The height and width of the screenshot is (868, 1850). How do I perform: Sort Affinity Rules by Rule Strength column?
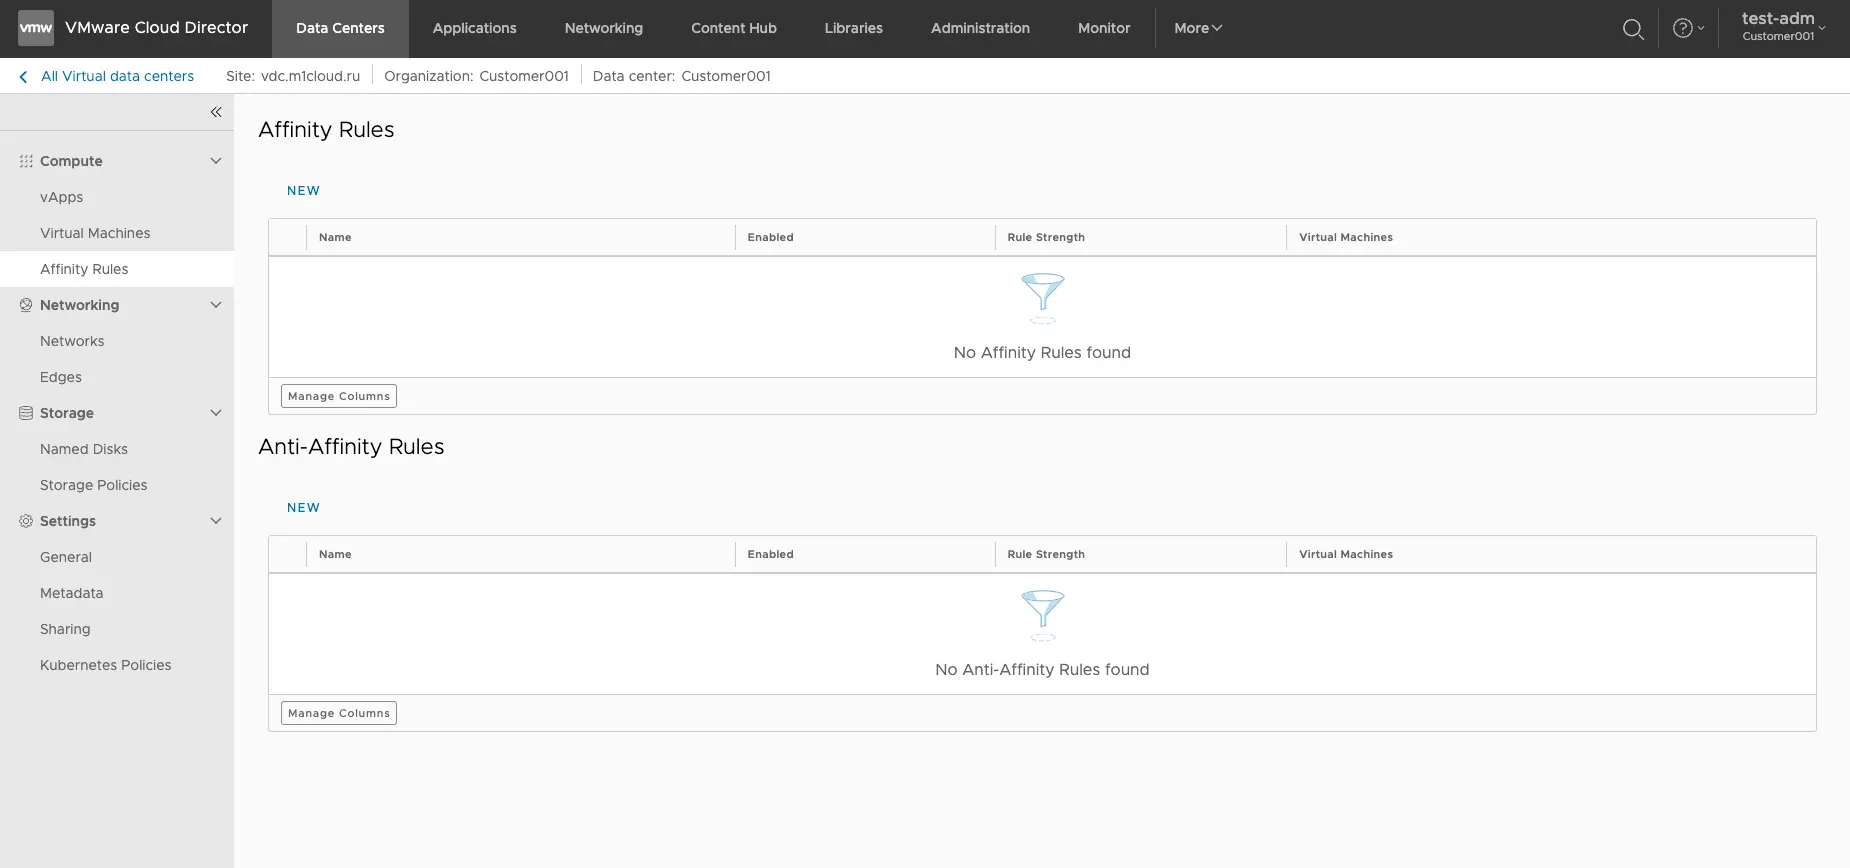[x=1046, y=238]
